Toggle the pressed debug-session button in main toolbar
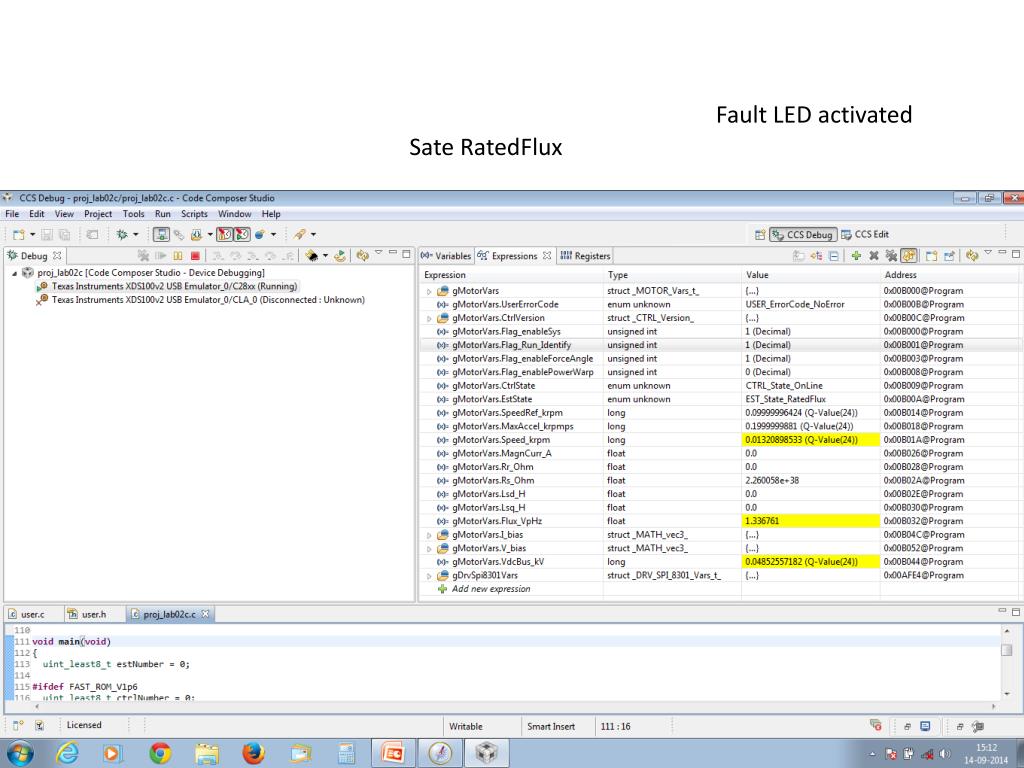The width and height of the screenshot is (1024, 768). [x=161, y=234]
